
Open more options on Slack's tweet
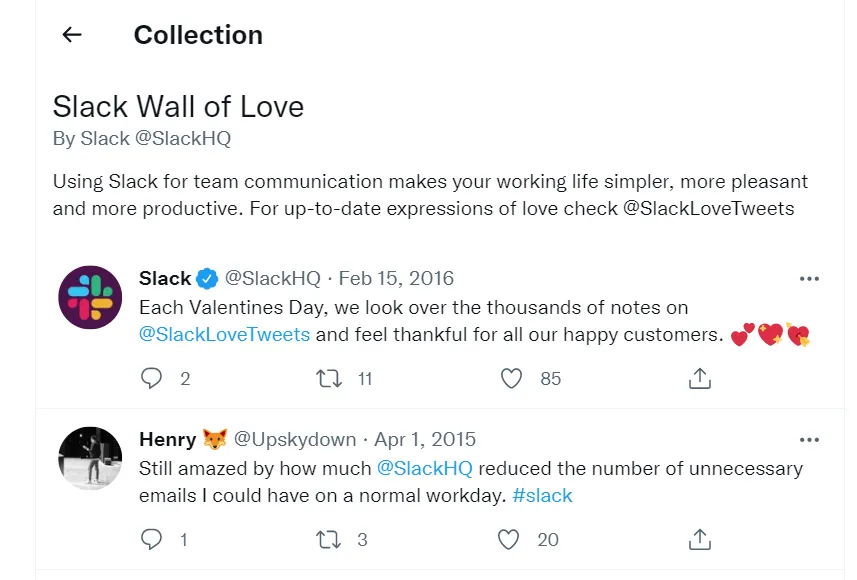pyautogui.click(x=809, y=279)
